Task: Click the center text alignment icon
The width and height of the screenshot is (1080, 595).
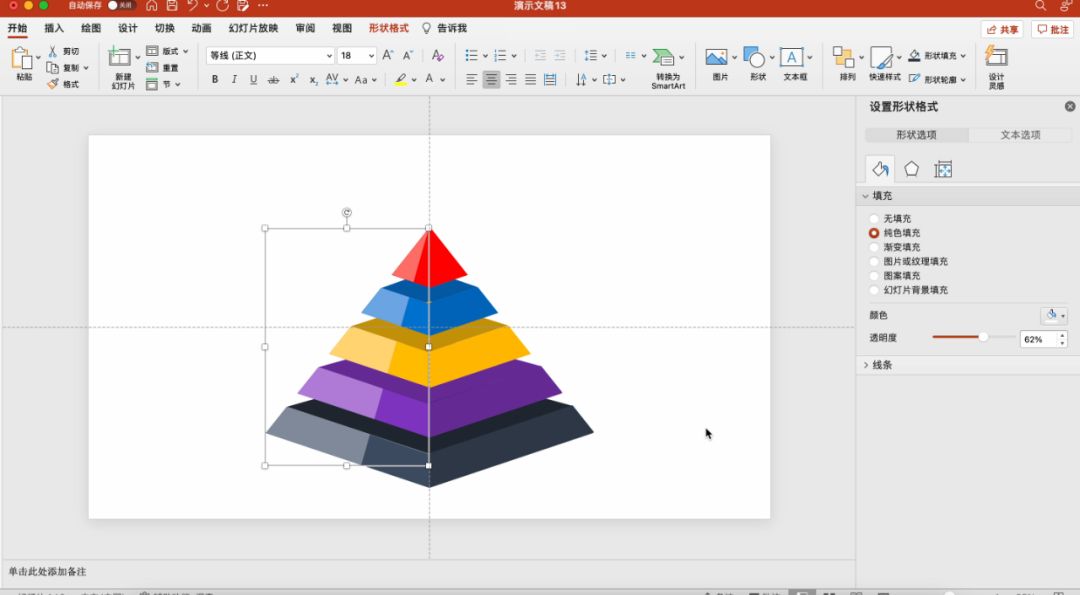Action: pyautogui.click(x=491, y=80)
